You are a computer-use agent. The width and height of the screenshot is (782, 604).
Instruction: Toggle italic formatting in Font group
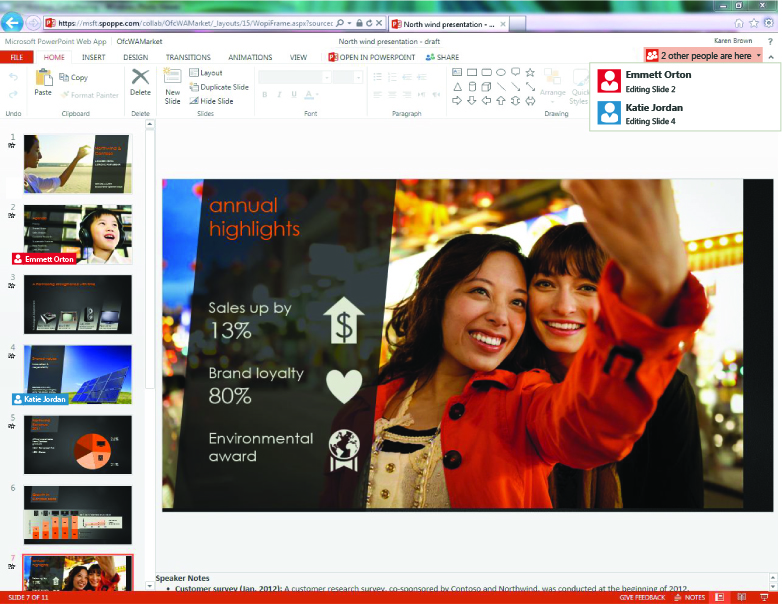(x=280, y=95)
